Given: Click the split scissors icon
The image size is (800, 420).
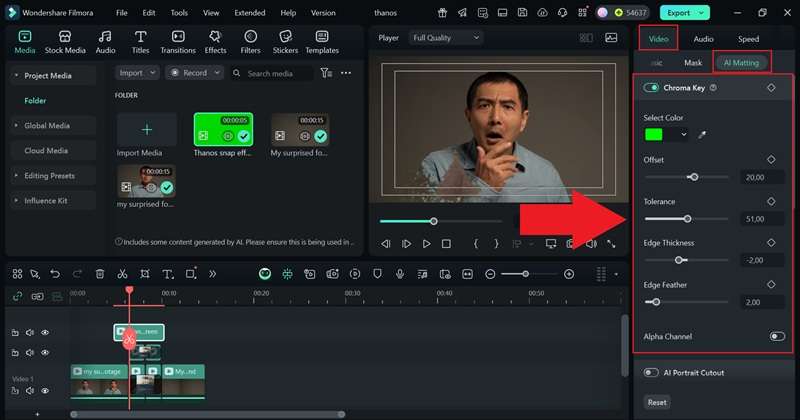Looking at the screenshot, I should point(122,274).
